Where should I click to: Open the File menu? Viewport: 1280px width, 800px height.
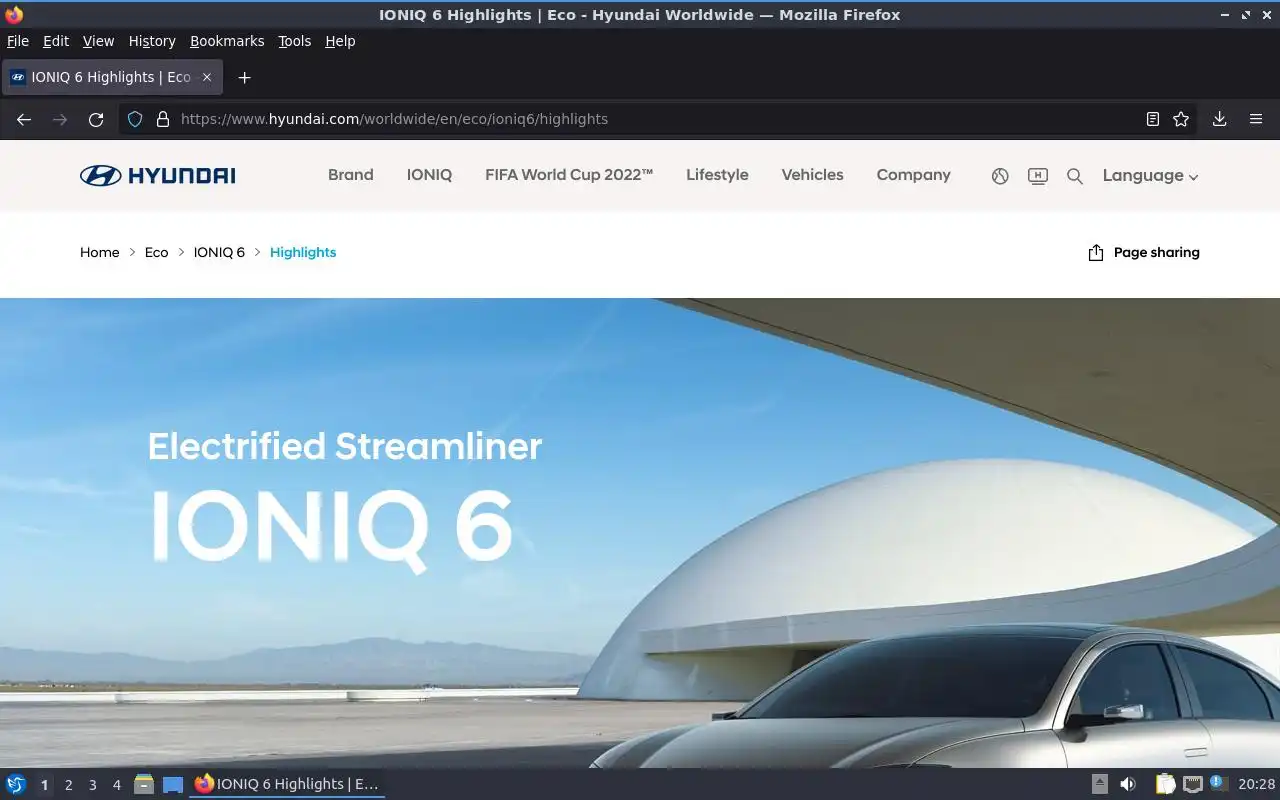pyautogui.click(x=18, y=41)
